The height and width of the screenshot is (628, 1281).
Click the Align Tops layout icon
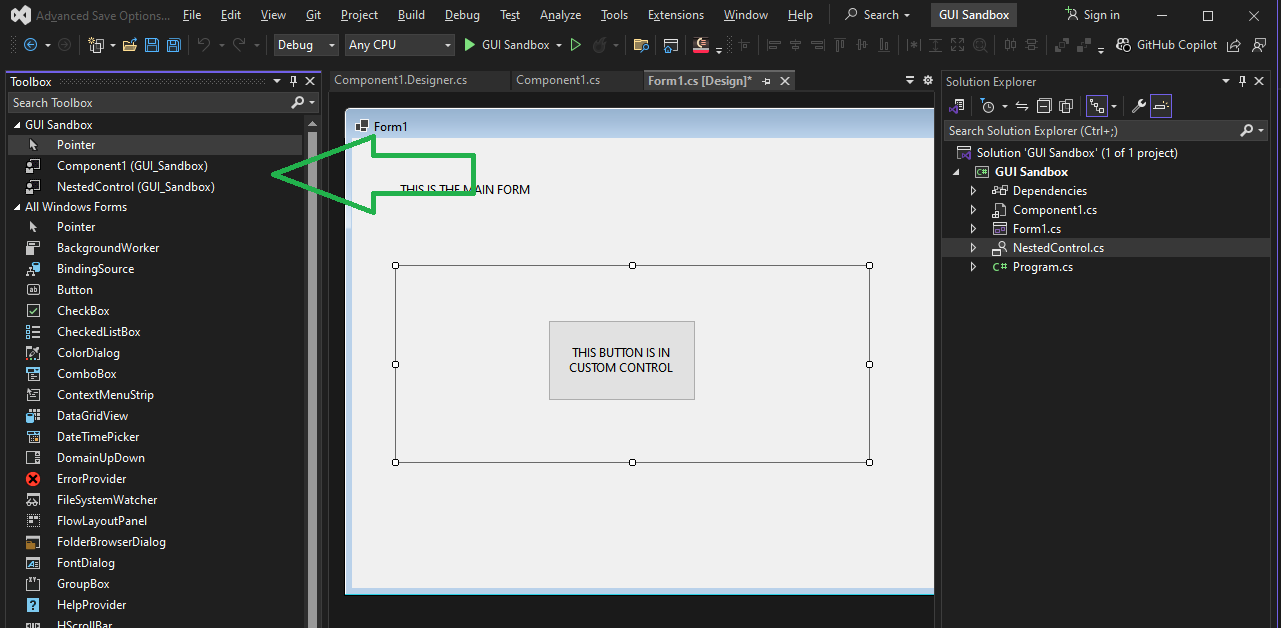pos(840,45)
